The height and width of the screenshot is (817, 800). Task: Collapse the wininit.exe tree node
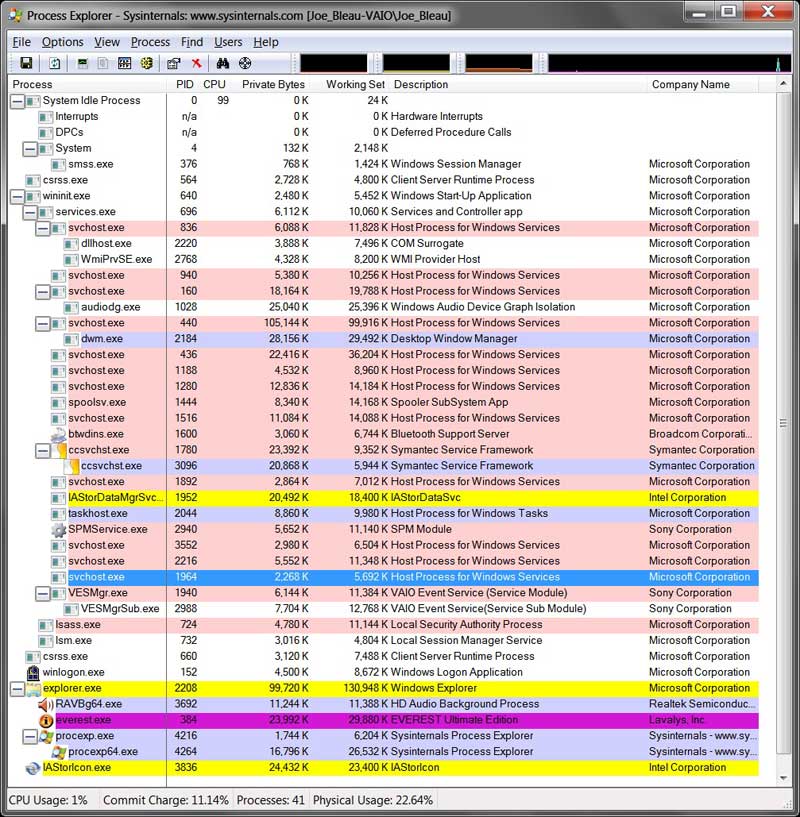[x=17, y=196]
